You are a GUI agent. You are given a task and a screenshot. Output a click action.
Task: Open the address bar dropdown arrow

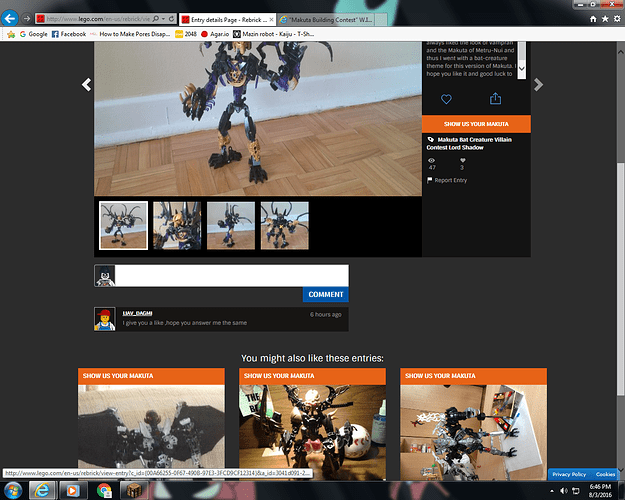click(x=163, y=19)
